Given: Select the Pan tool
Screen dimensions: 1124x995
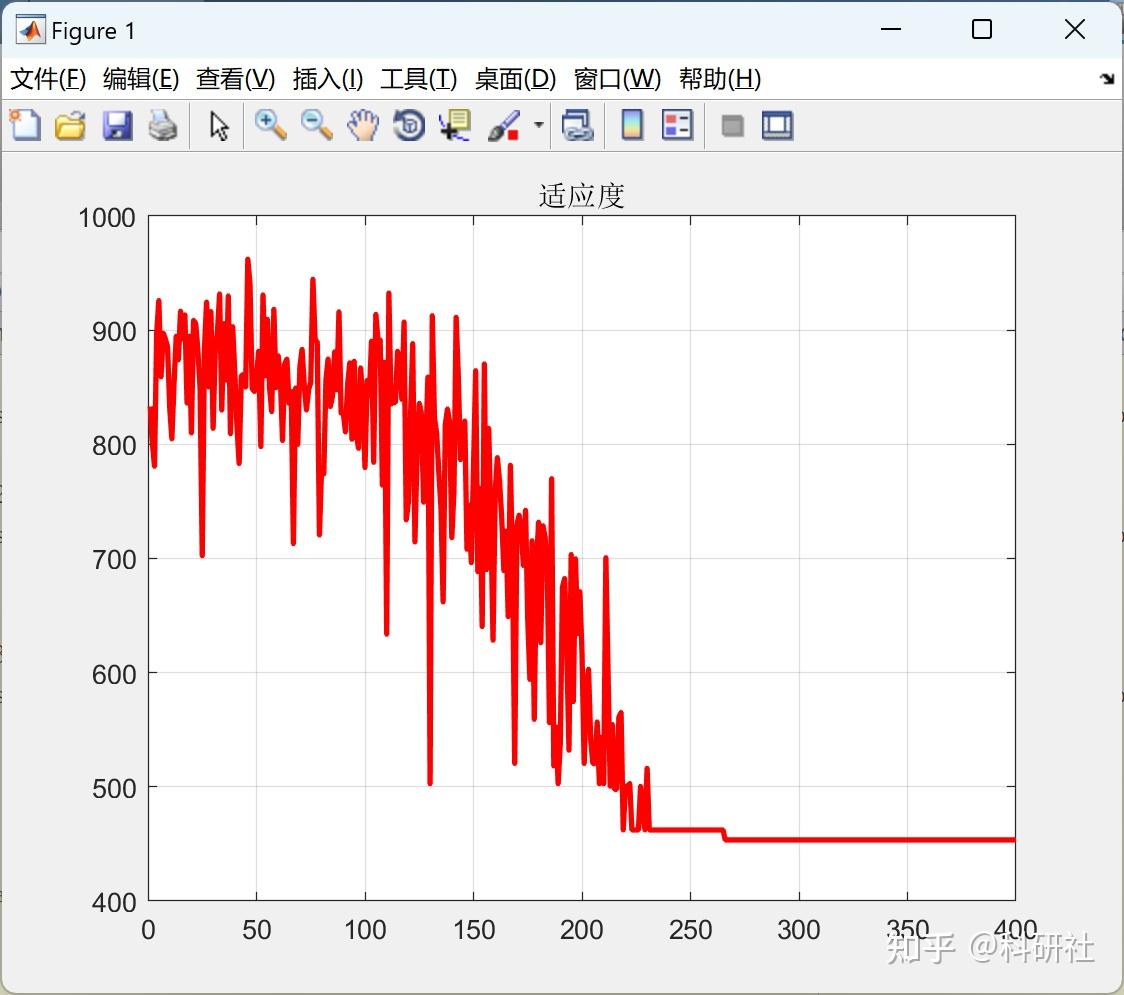Looking at the screenshot, I should click(363, 125).
